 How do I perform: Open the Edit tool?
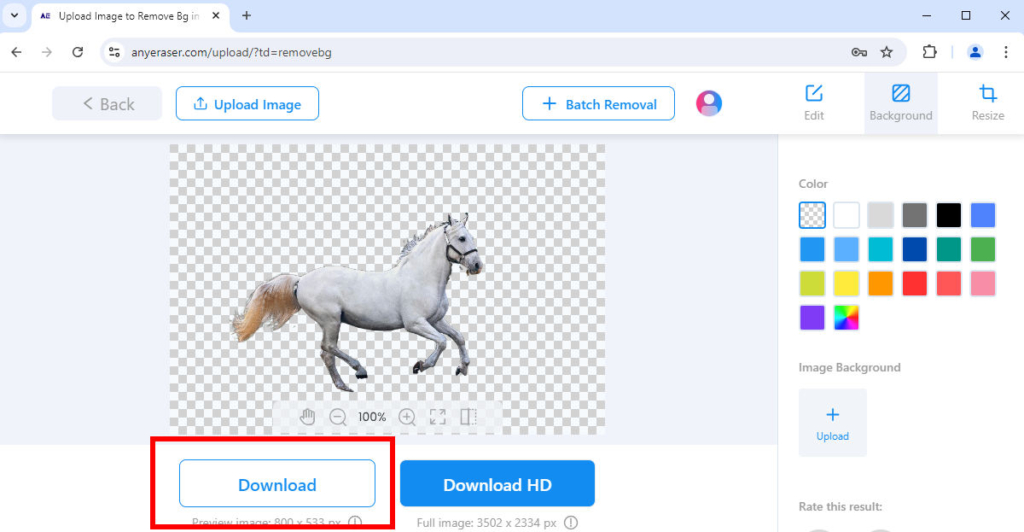[814, 103]
